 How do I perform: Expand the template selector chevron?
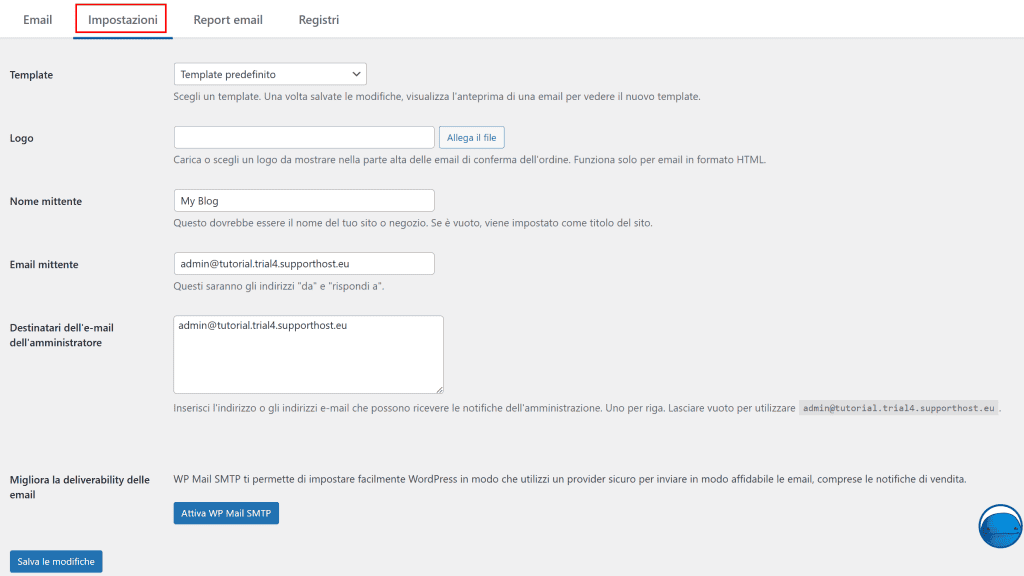(x=355, y=73)
